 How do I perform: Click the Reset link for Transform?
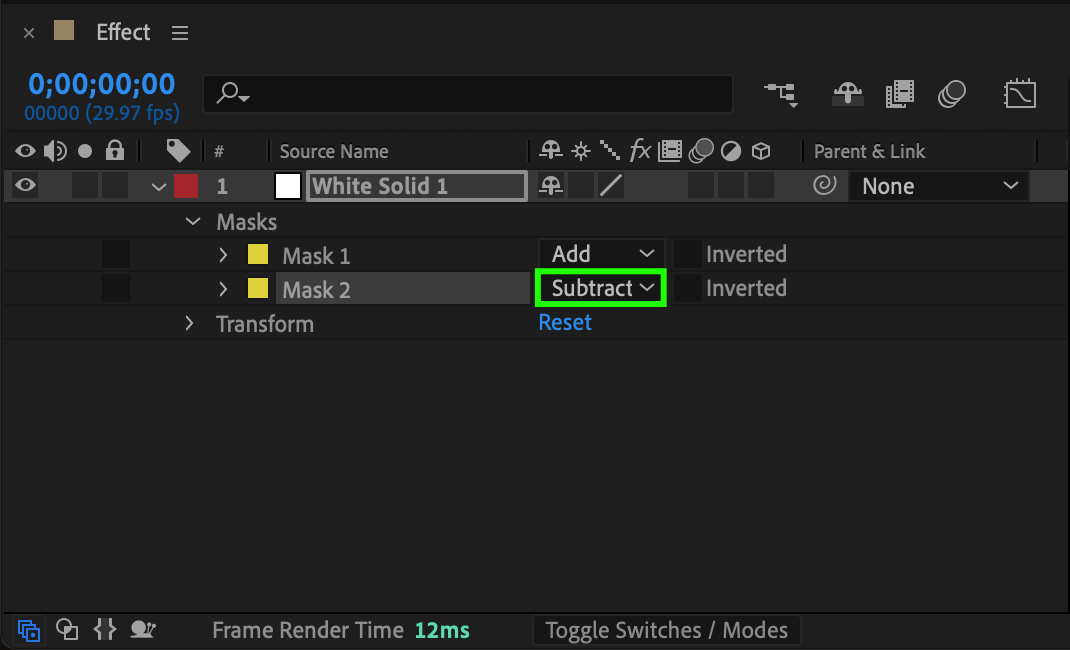click(x=565, y=322)
